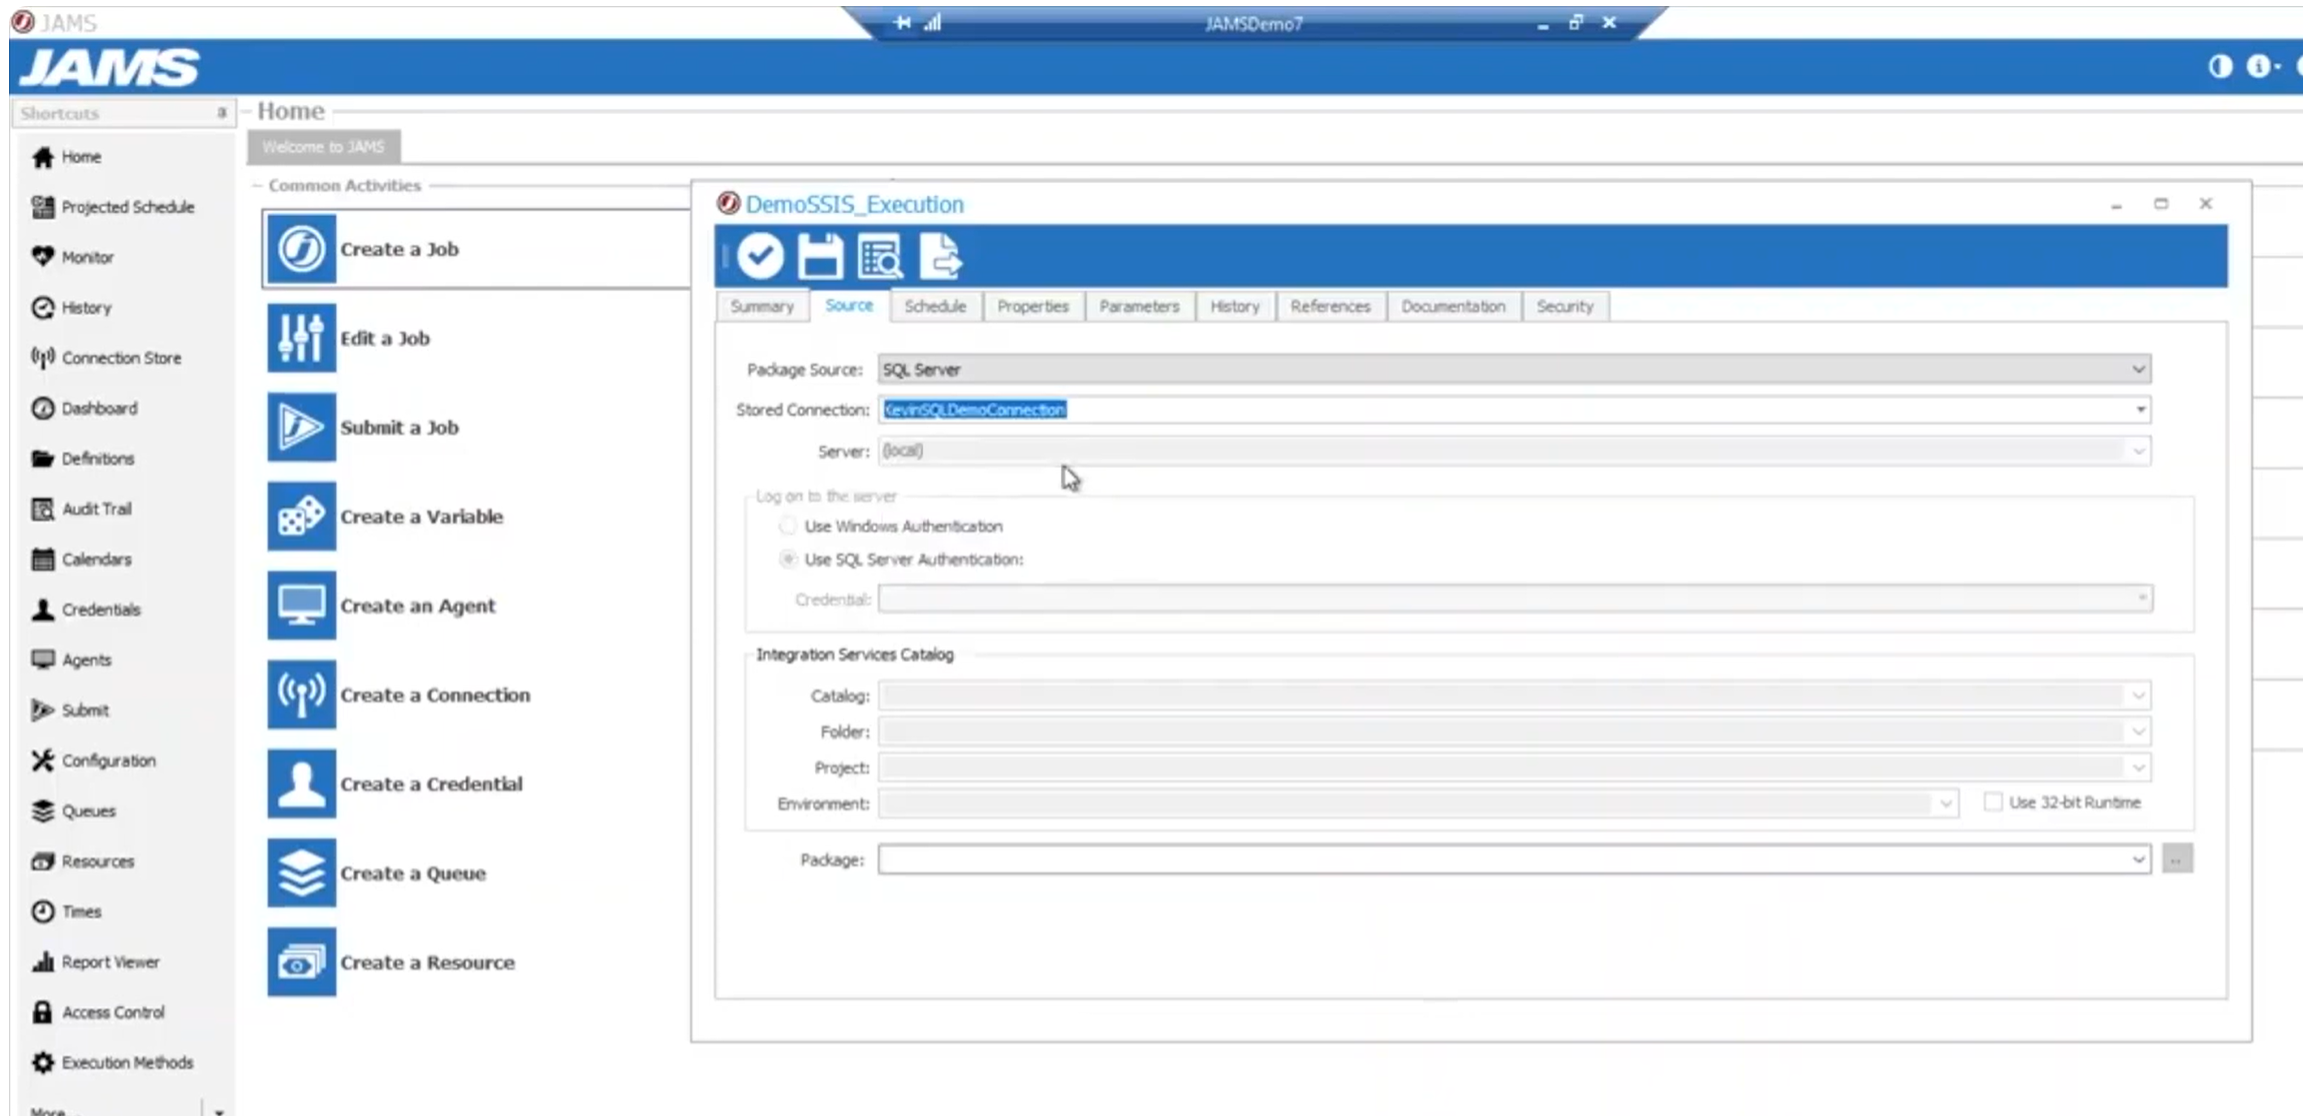Open Dashboard shortcut
The height and width of the screenshot is (1116, 2303).
coord(84,408)
